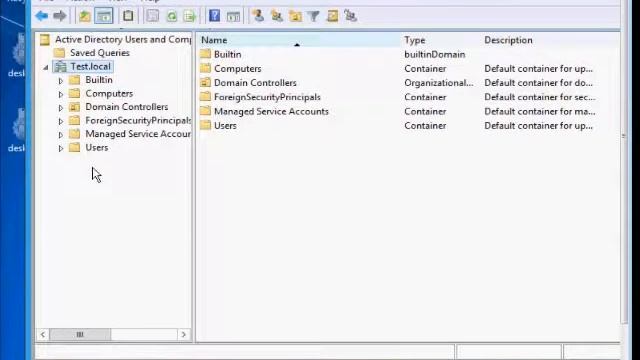The width and height of the screenshot is (640, 360).
Task: Expand the Builtin node in the tree
Action: [x=61, y=81]
